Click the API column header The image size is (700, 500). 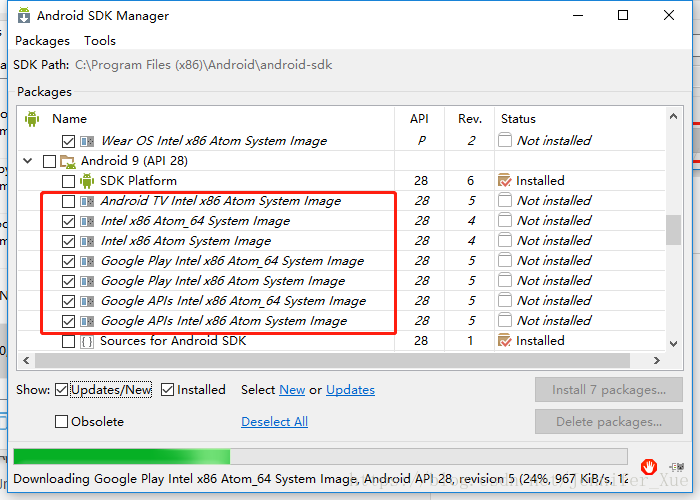pos(419,119)
